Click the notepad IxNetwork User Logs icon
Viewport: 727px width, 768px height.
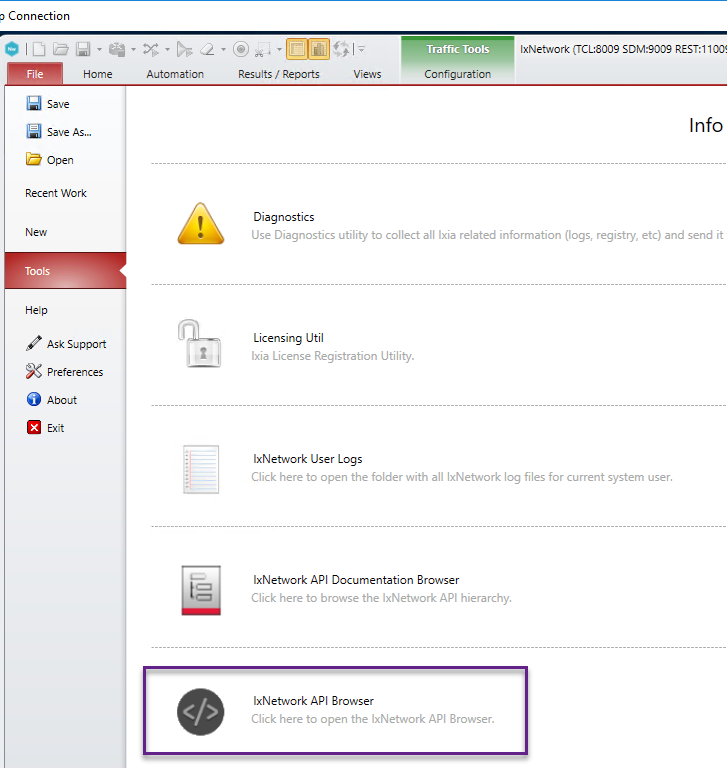tap(201, 469)
